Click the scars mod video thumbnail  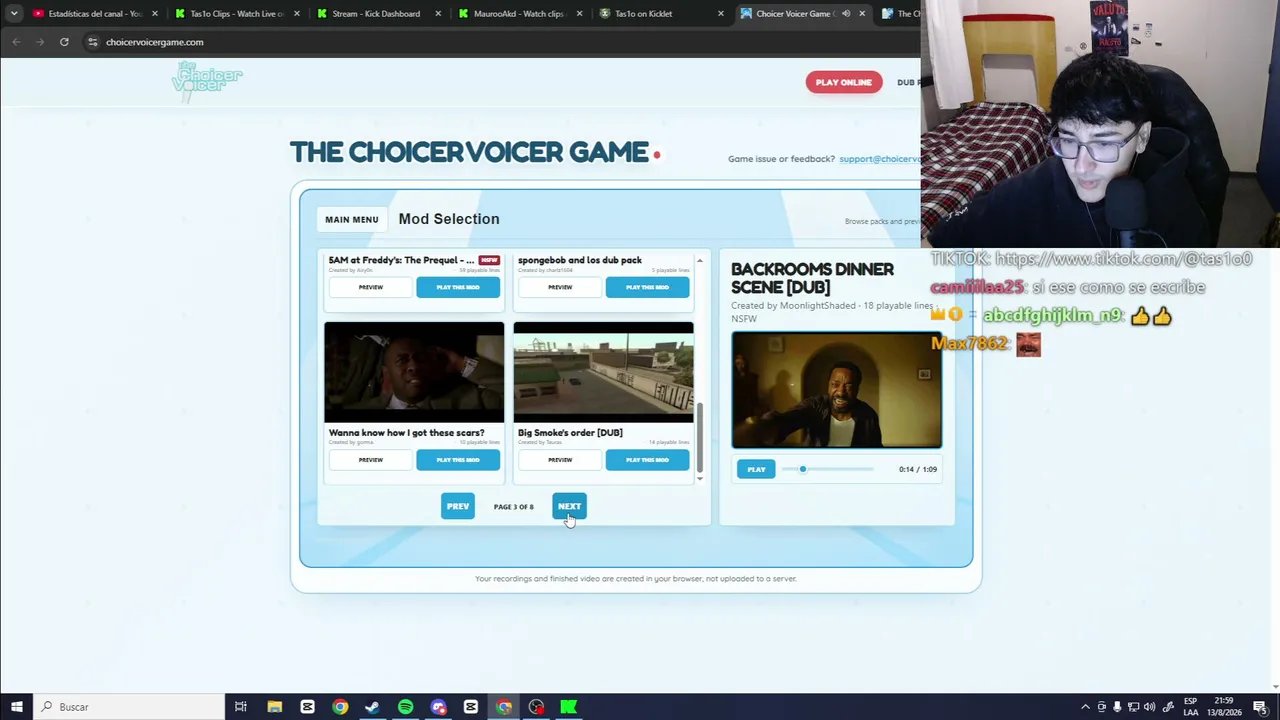click(x=414, y=372)
